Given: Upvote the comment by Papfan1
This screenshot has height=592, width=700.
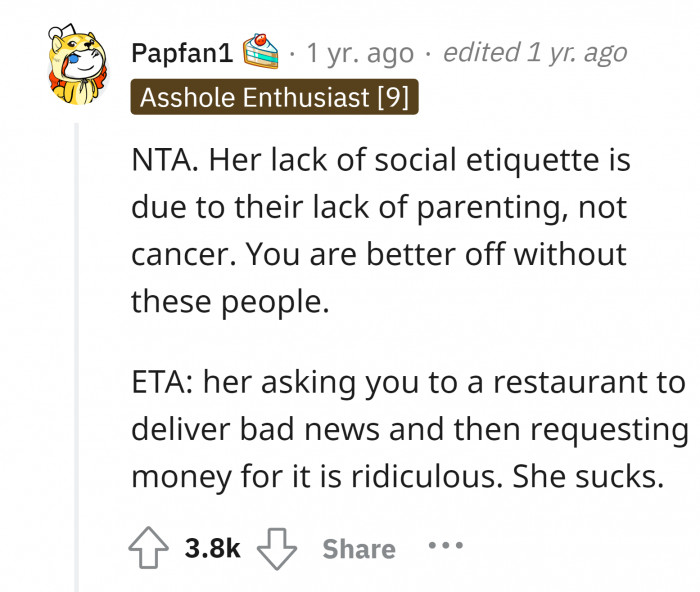Looking at the screenshot, I should [147, 548].
